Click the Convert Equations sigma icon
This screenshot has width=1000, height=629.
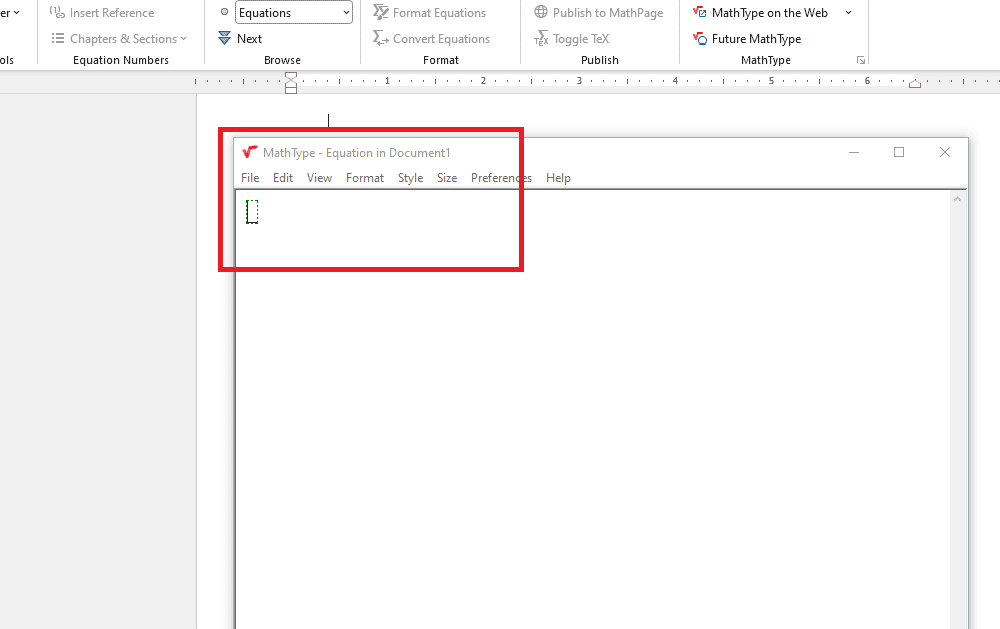[x=381, y=38]
